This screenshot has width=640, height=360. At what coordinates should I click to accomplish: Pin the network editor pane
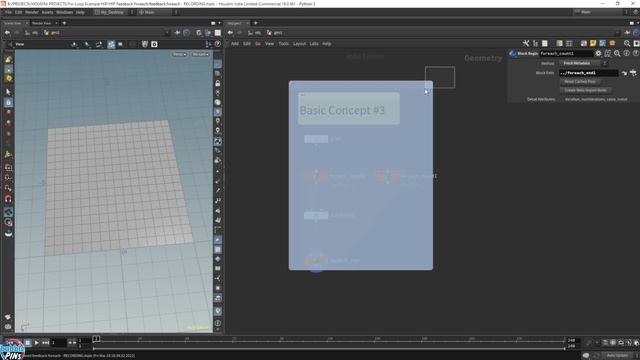click(627, 33)
